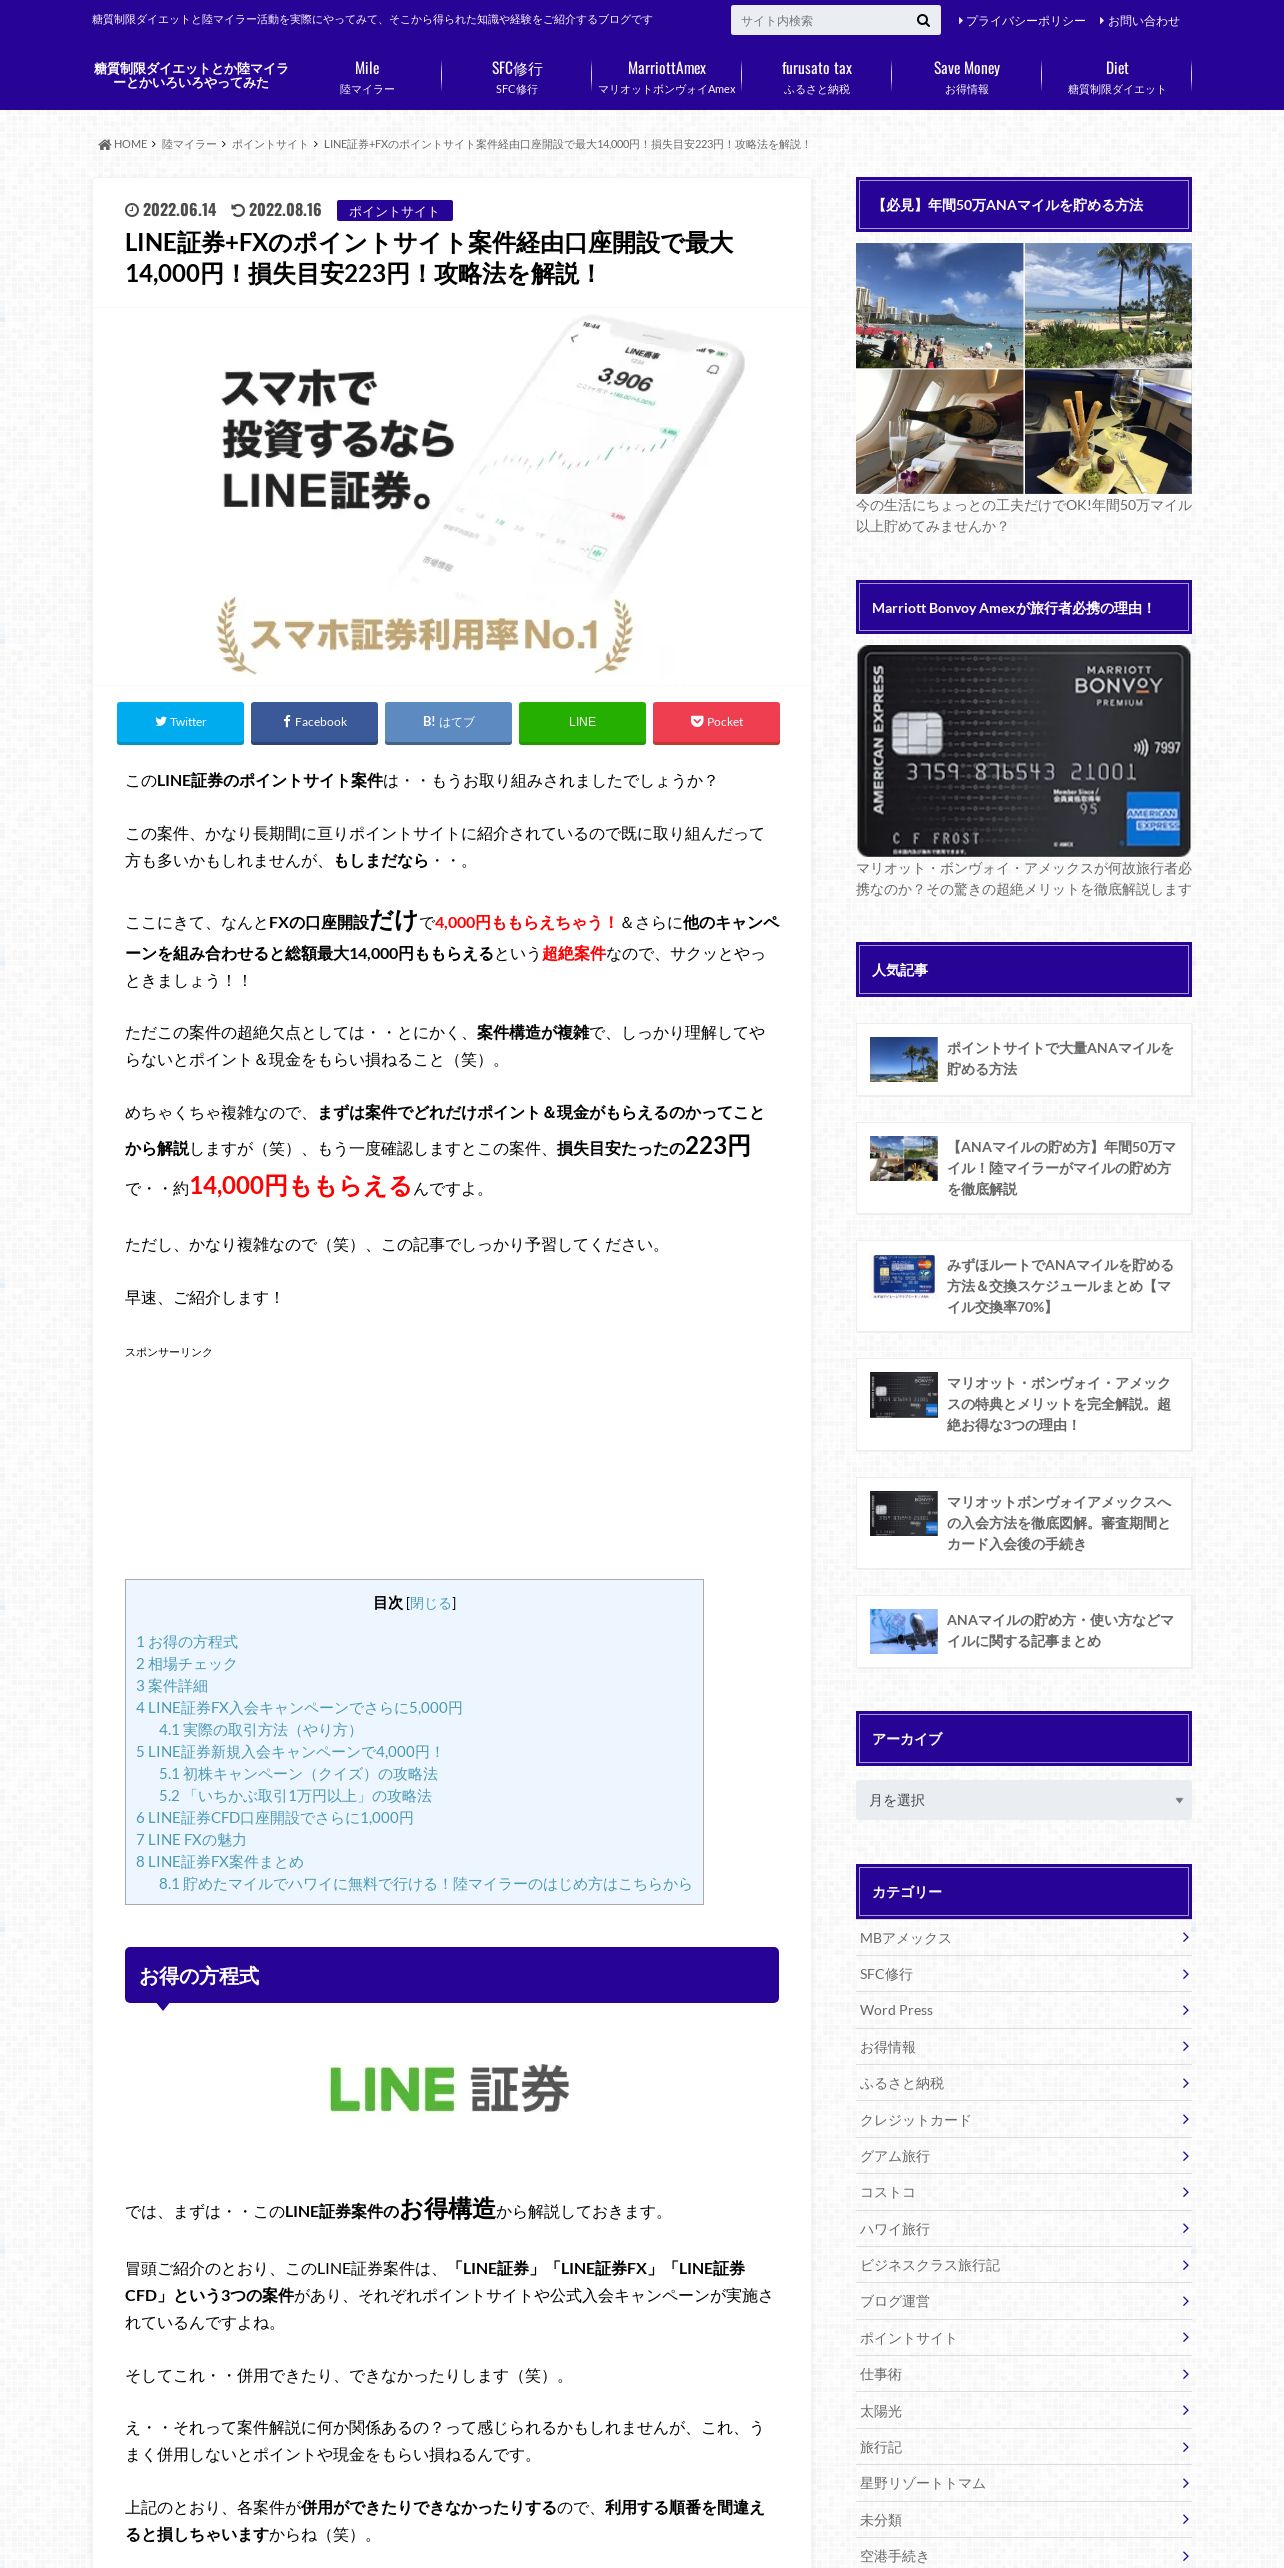Share via the green LINE button
The width and height of the screenshot is (1284, 2568).
582,722
